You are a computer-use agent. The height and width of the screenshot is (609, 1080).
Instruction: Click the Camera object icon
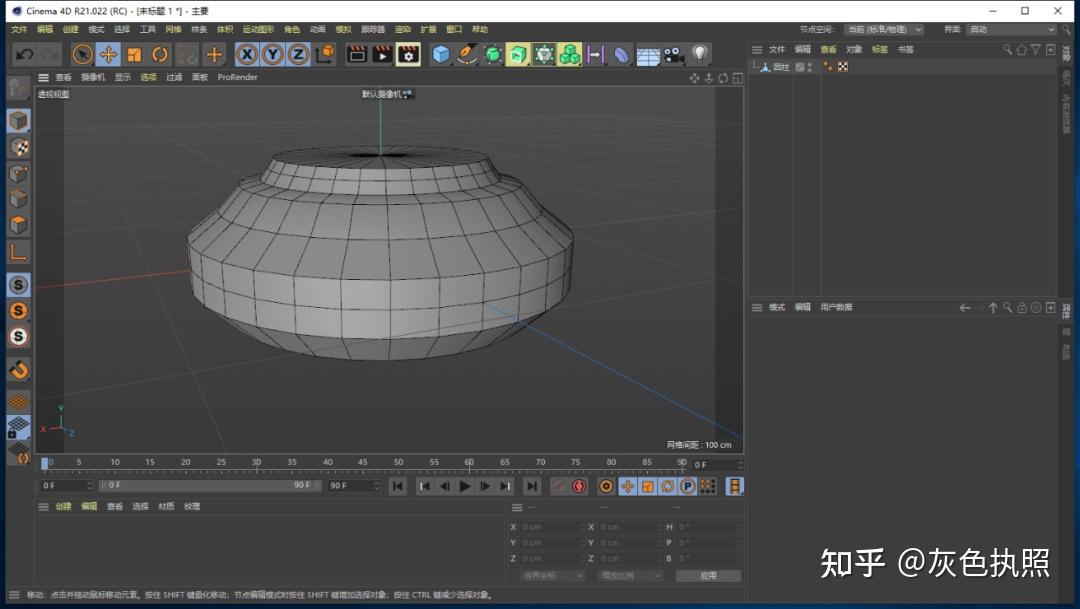tap(673, 54)
